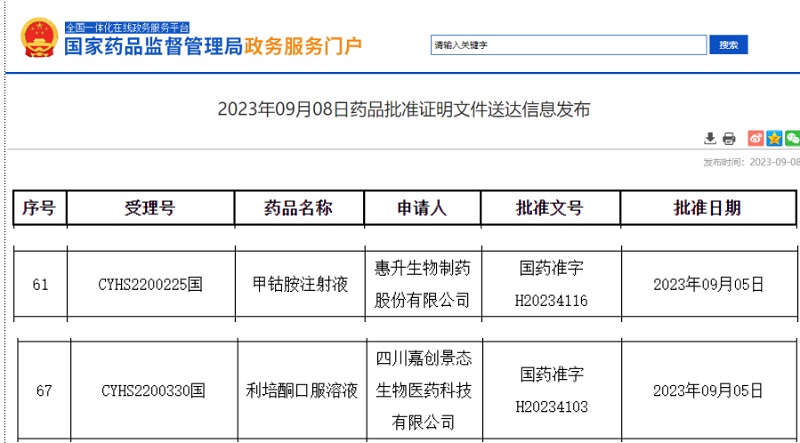Screen dimensions: 800x443
Task: Click the 申请人 column header
Action: click(422, 208)
